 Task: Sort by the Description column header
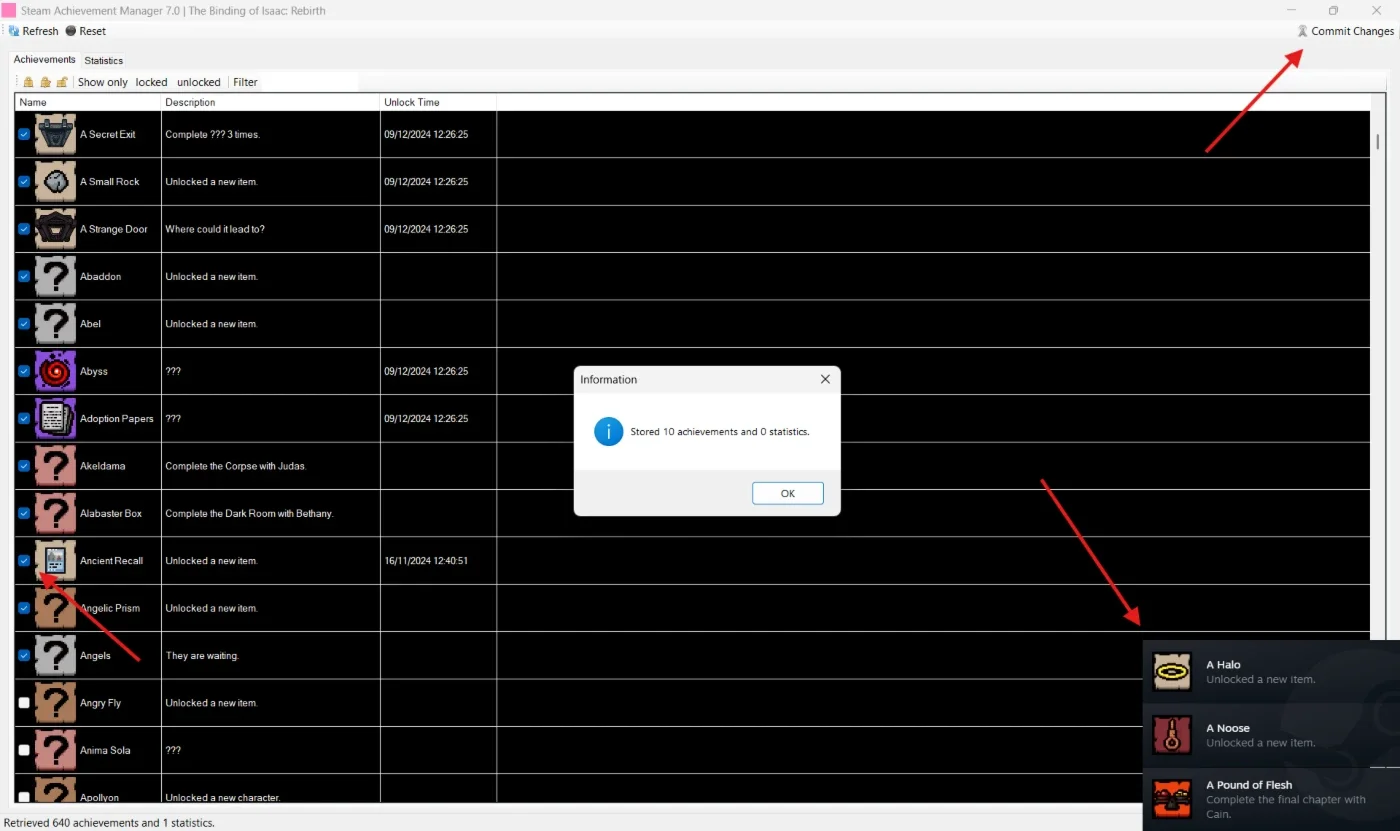pyautogui.click(x=271, y=102)
